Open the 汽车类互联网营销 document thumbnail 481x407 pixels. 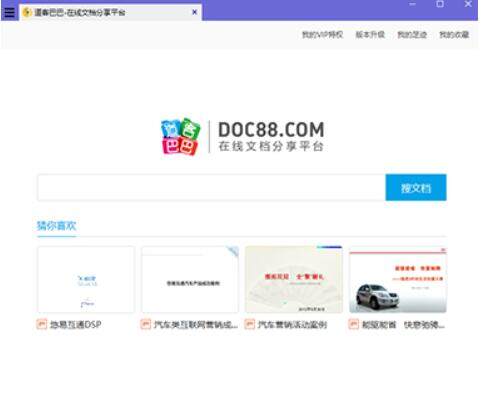[190, 279]
